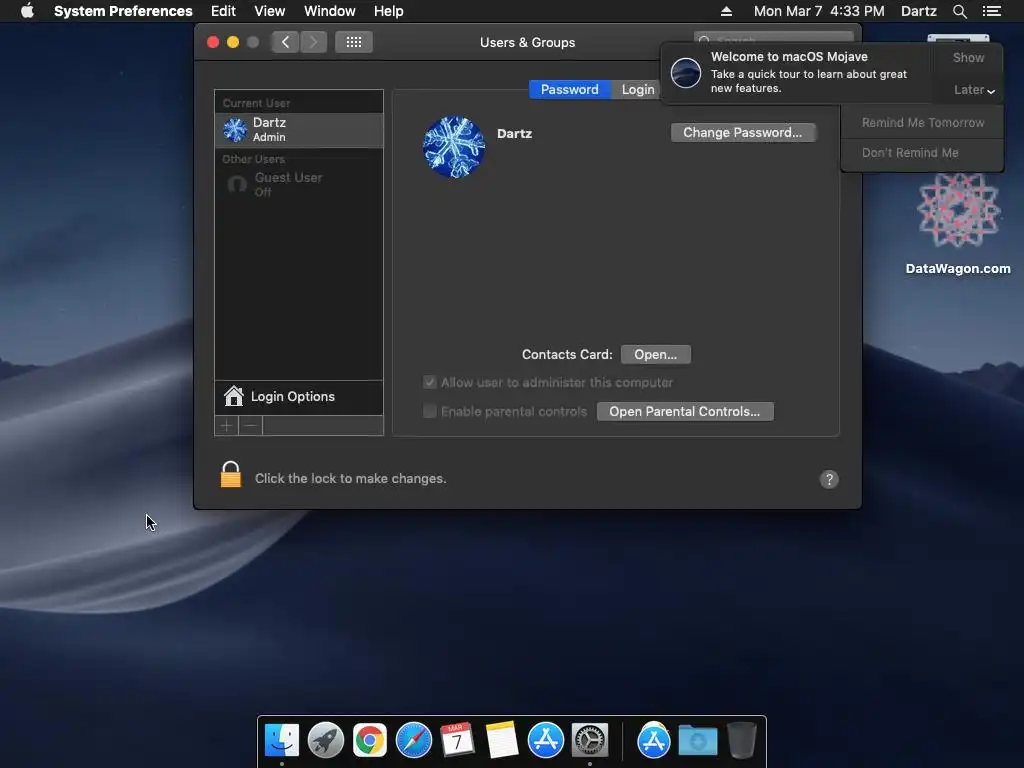Open Notes app in the Dock
Image resolution: width=1024 pixels, height=768 pixels.
[x=502, y=740]
